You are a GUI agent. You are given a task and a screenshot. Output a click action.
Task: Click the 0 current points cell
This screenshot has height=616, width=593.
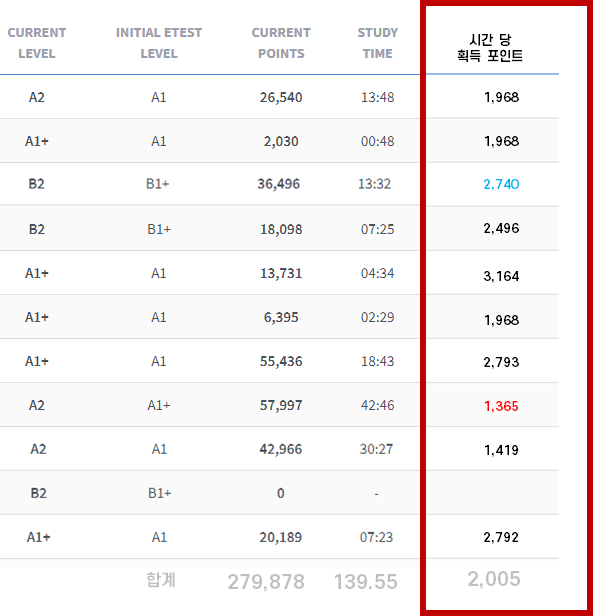point(281,493)
